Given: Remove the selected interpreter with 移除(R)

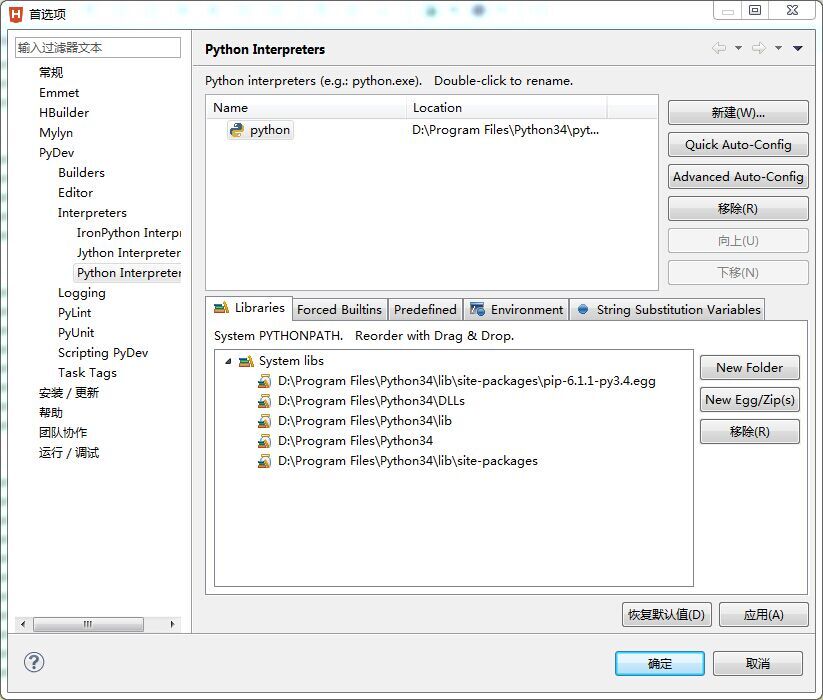Looking at the screenshot, I should click(x=738, y=209).
